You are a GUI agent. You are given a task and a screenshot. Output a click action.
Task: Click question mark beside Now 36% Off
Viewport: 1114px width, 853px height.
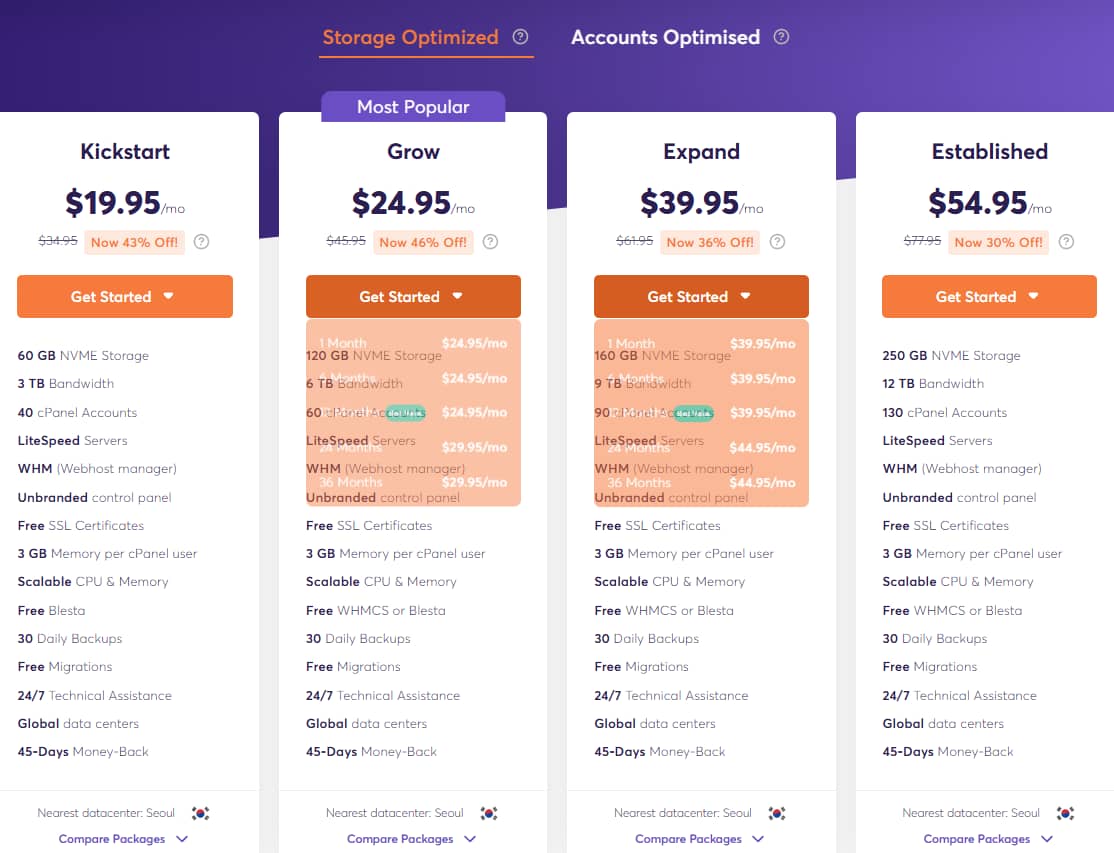click(x=778, y=242)
